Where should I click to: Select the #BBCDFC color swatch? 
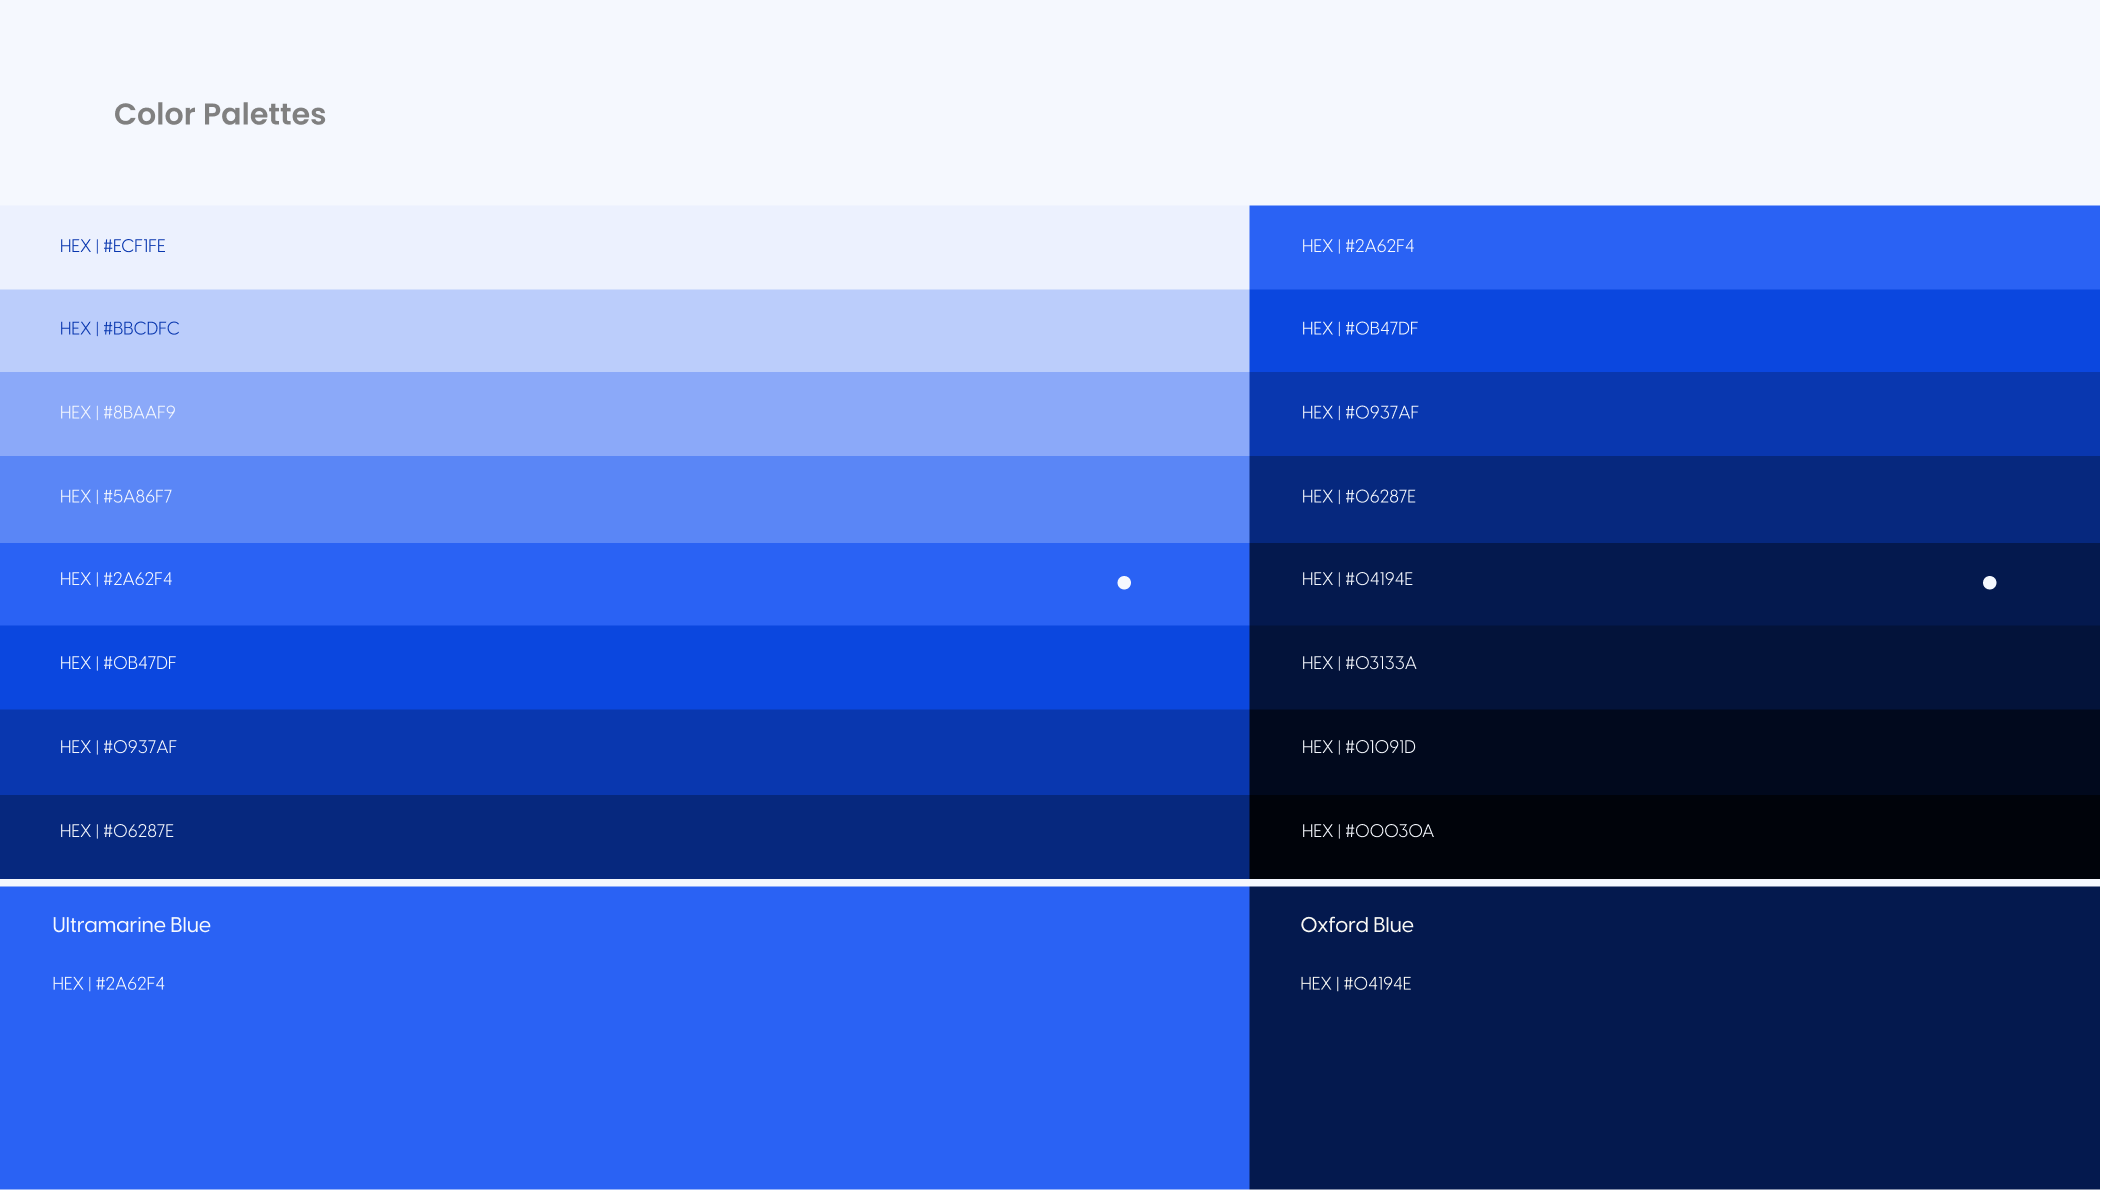[119, 329]
